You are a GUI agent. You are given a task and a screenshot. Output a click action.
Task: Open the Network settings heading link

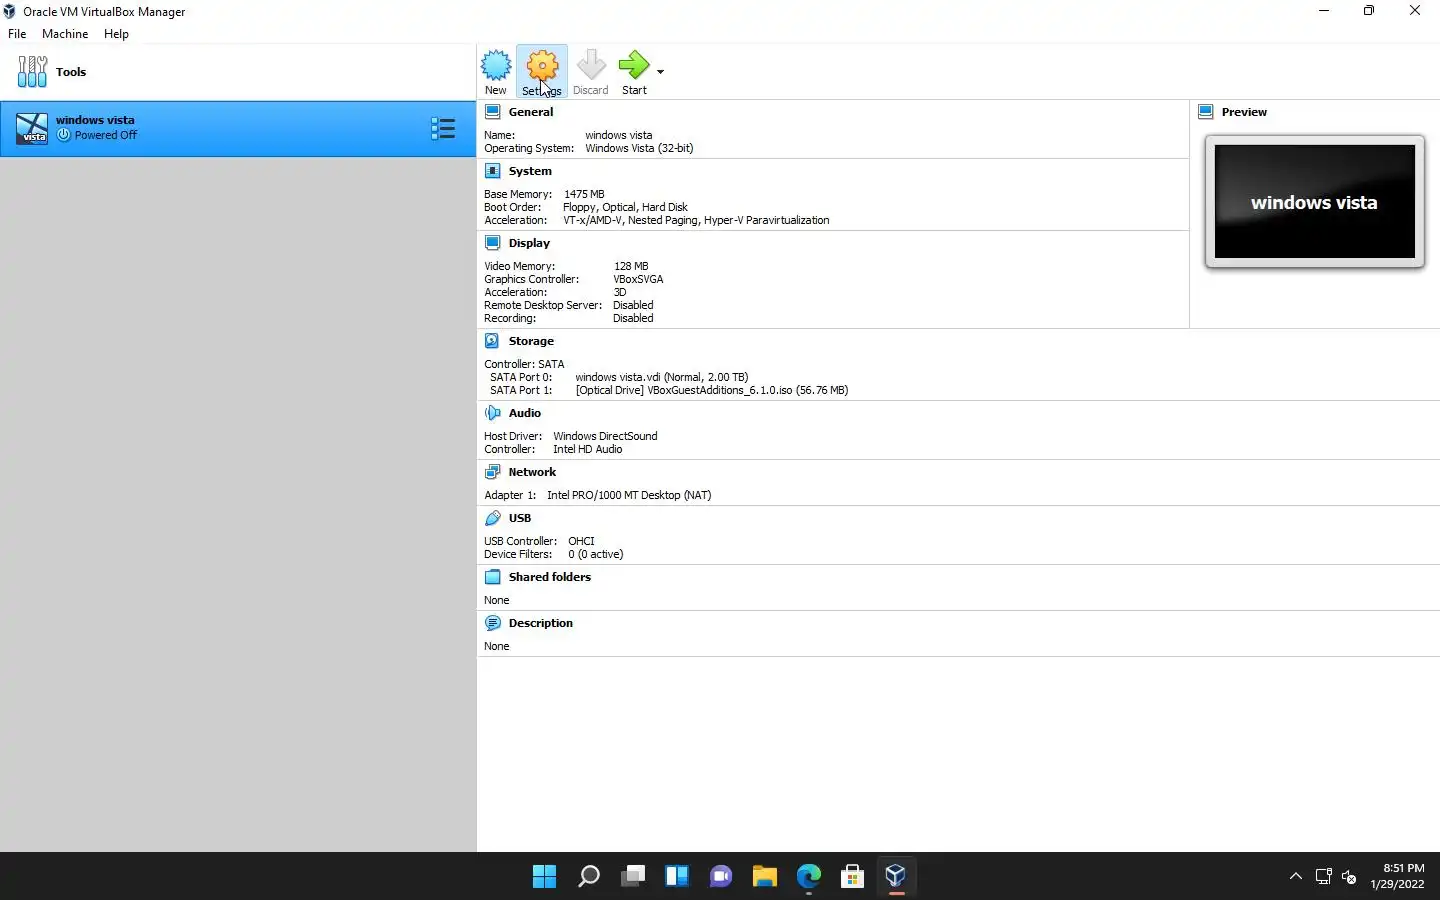[532, 472]
